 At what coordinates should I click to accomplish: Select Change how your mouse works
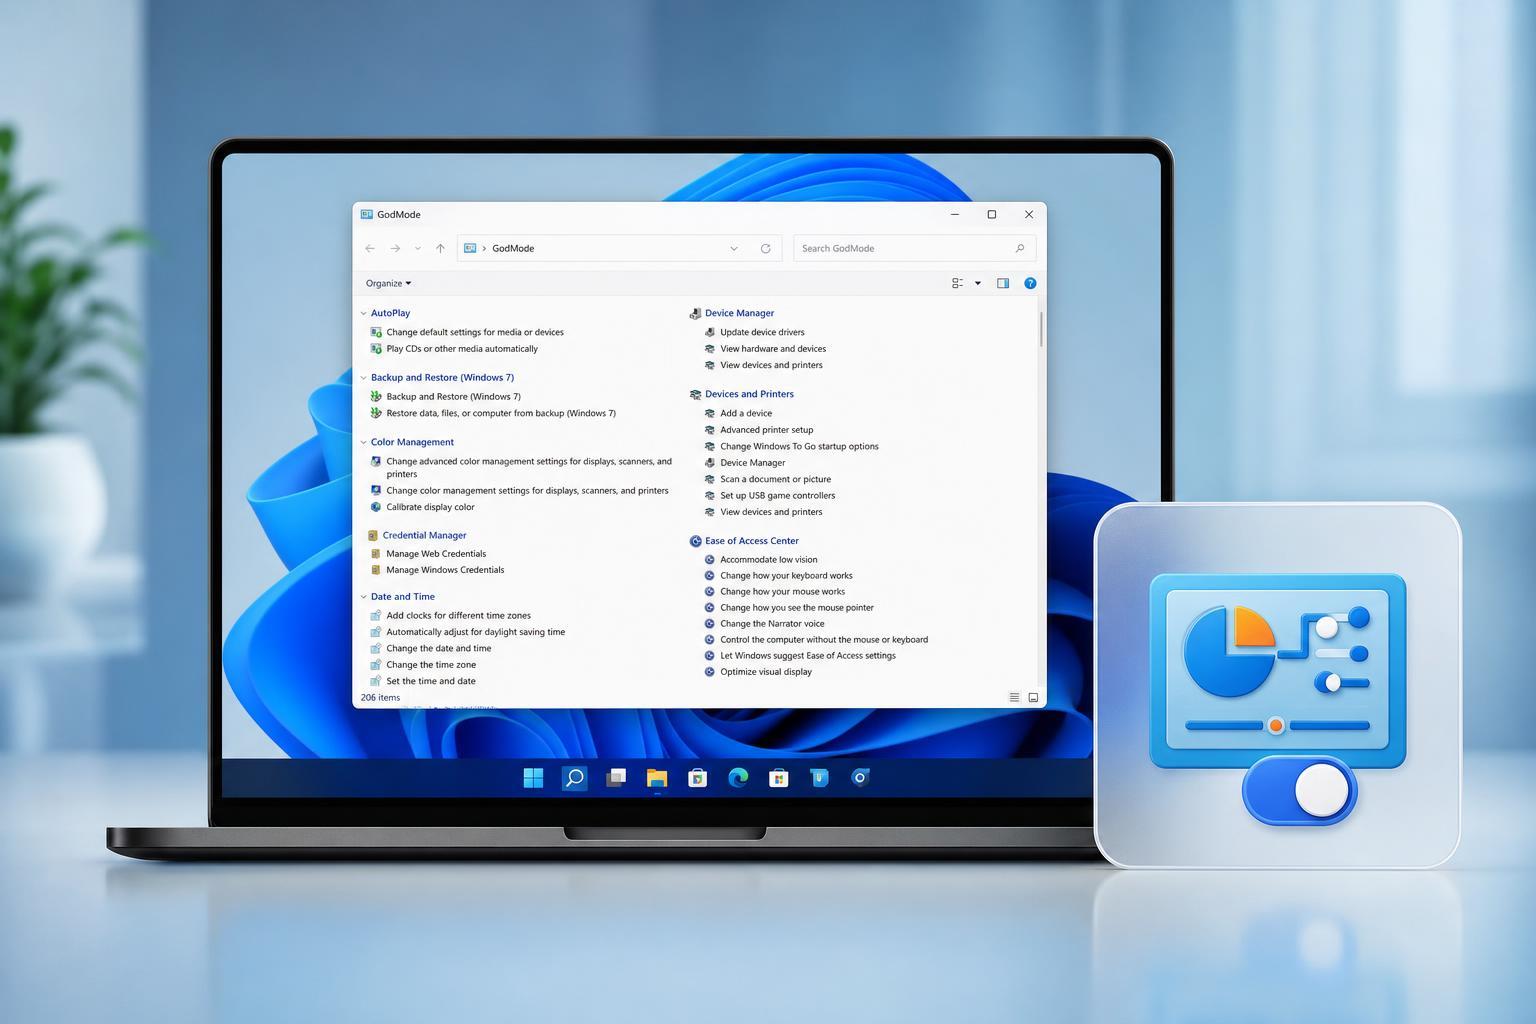pos(782,592)
